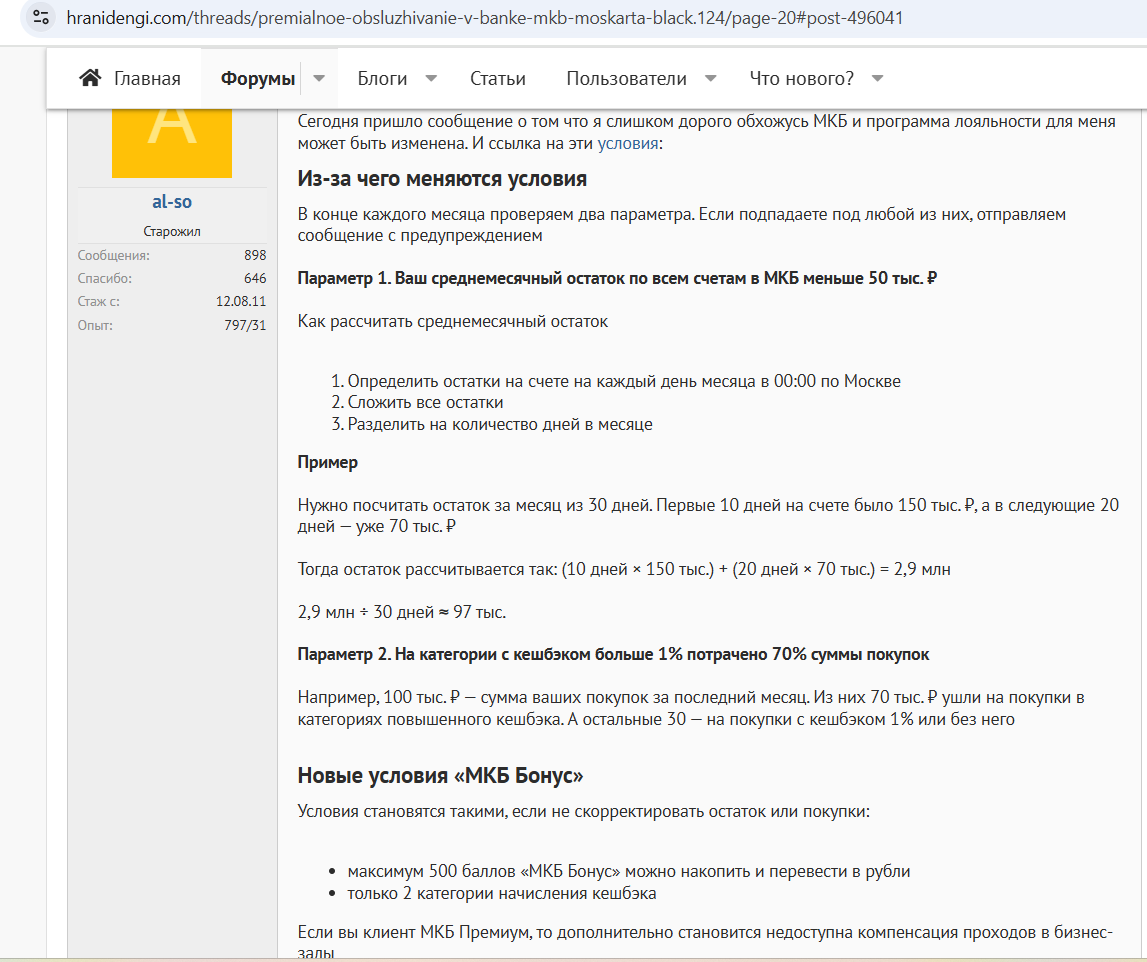Click the Спасибо count 646
This screenshot has width=1147, height=962.
coord(255,278)
